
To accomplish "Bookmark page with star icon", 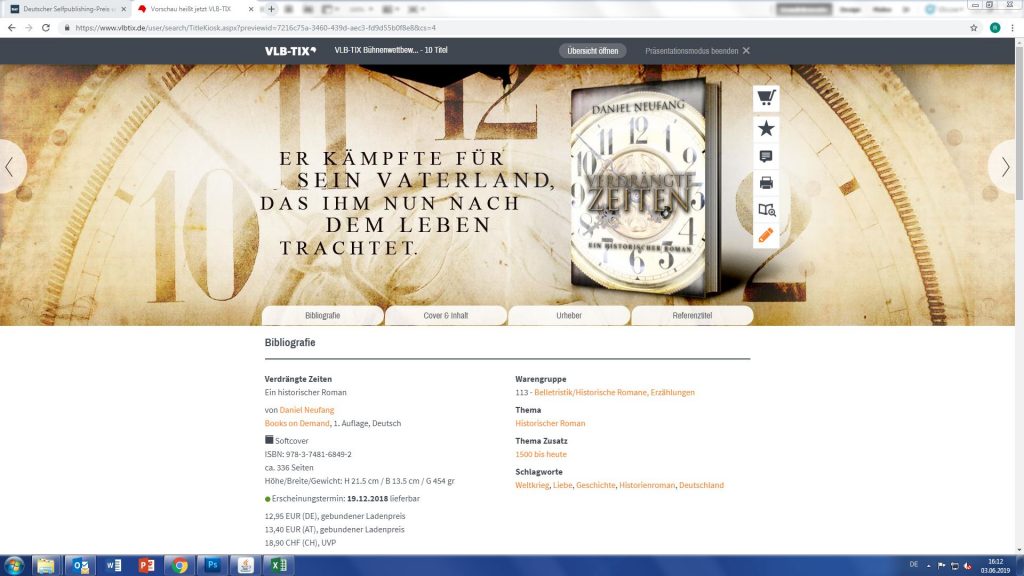I will 974,28.
